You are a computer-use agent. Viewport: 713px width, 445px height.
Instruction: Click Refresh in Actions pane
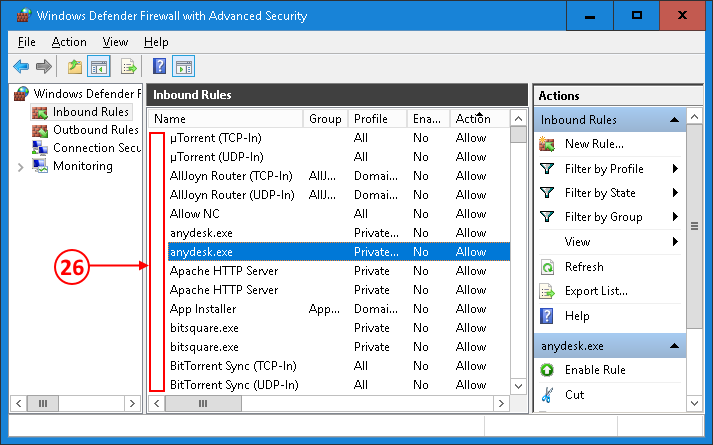click(584, 267)
